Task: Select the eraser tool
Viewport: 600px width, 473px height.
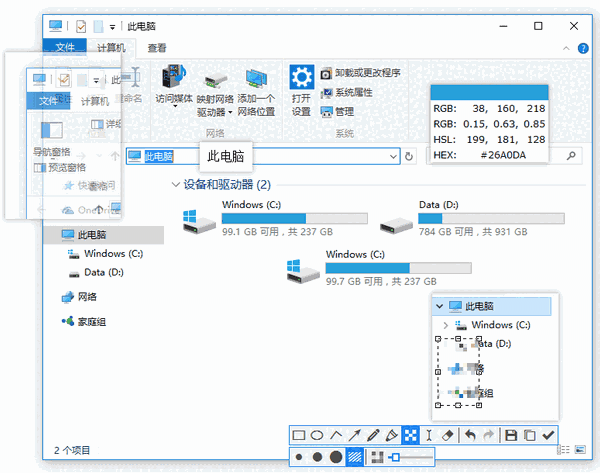Action: point(447,435)
